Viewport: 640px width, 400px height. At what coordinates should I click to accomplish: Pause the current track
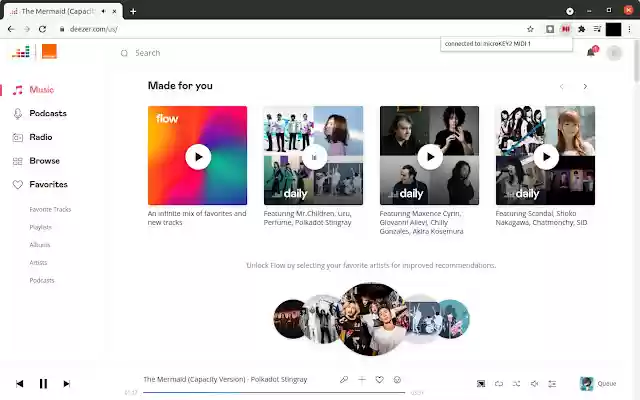pyautogui.click(x=43, y=384)
